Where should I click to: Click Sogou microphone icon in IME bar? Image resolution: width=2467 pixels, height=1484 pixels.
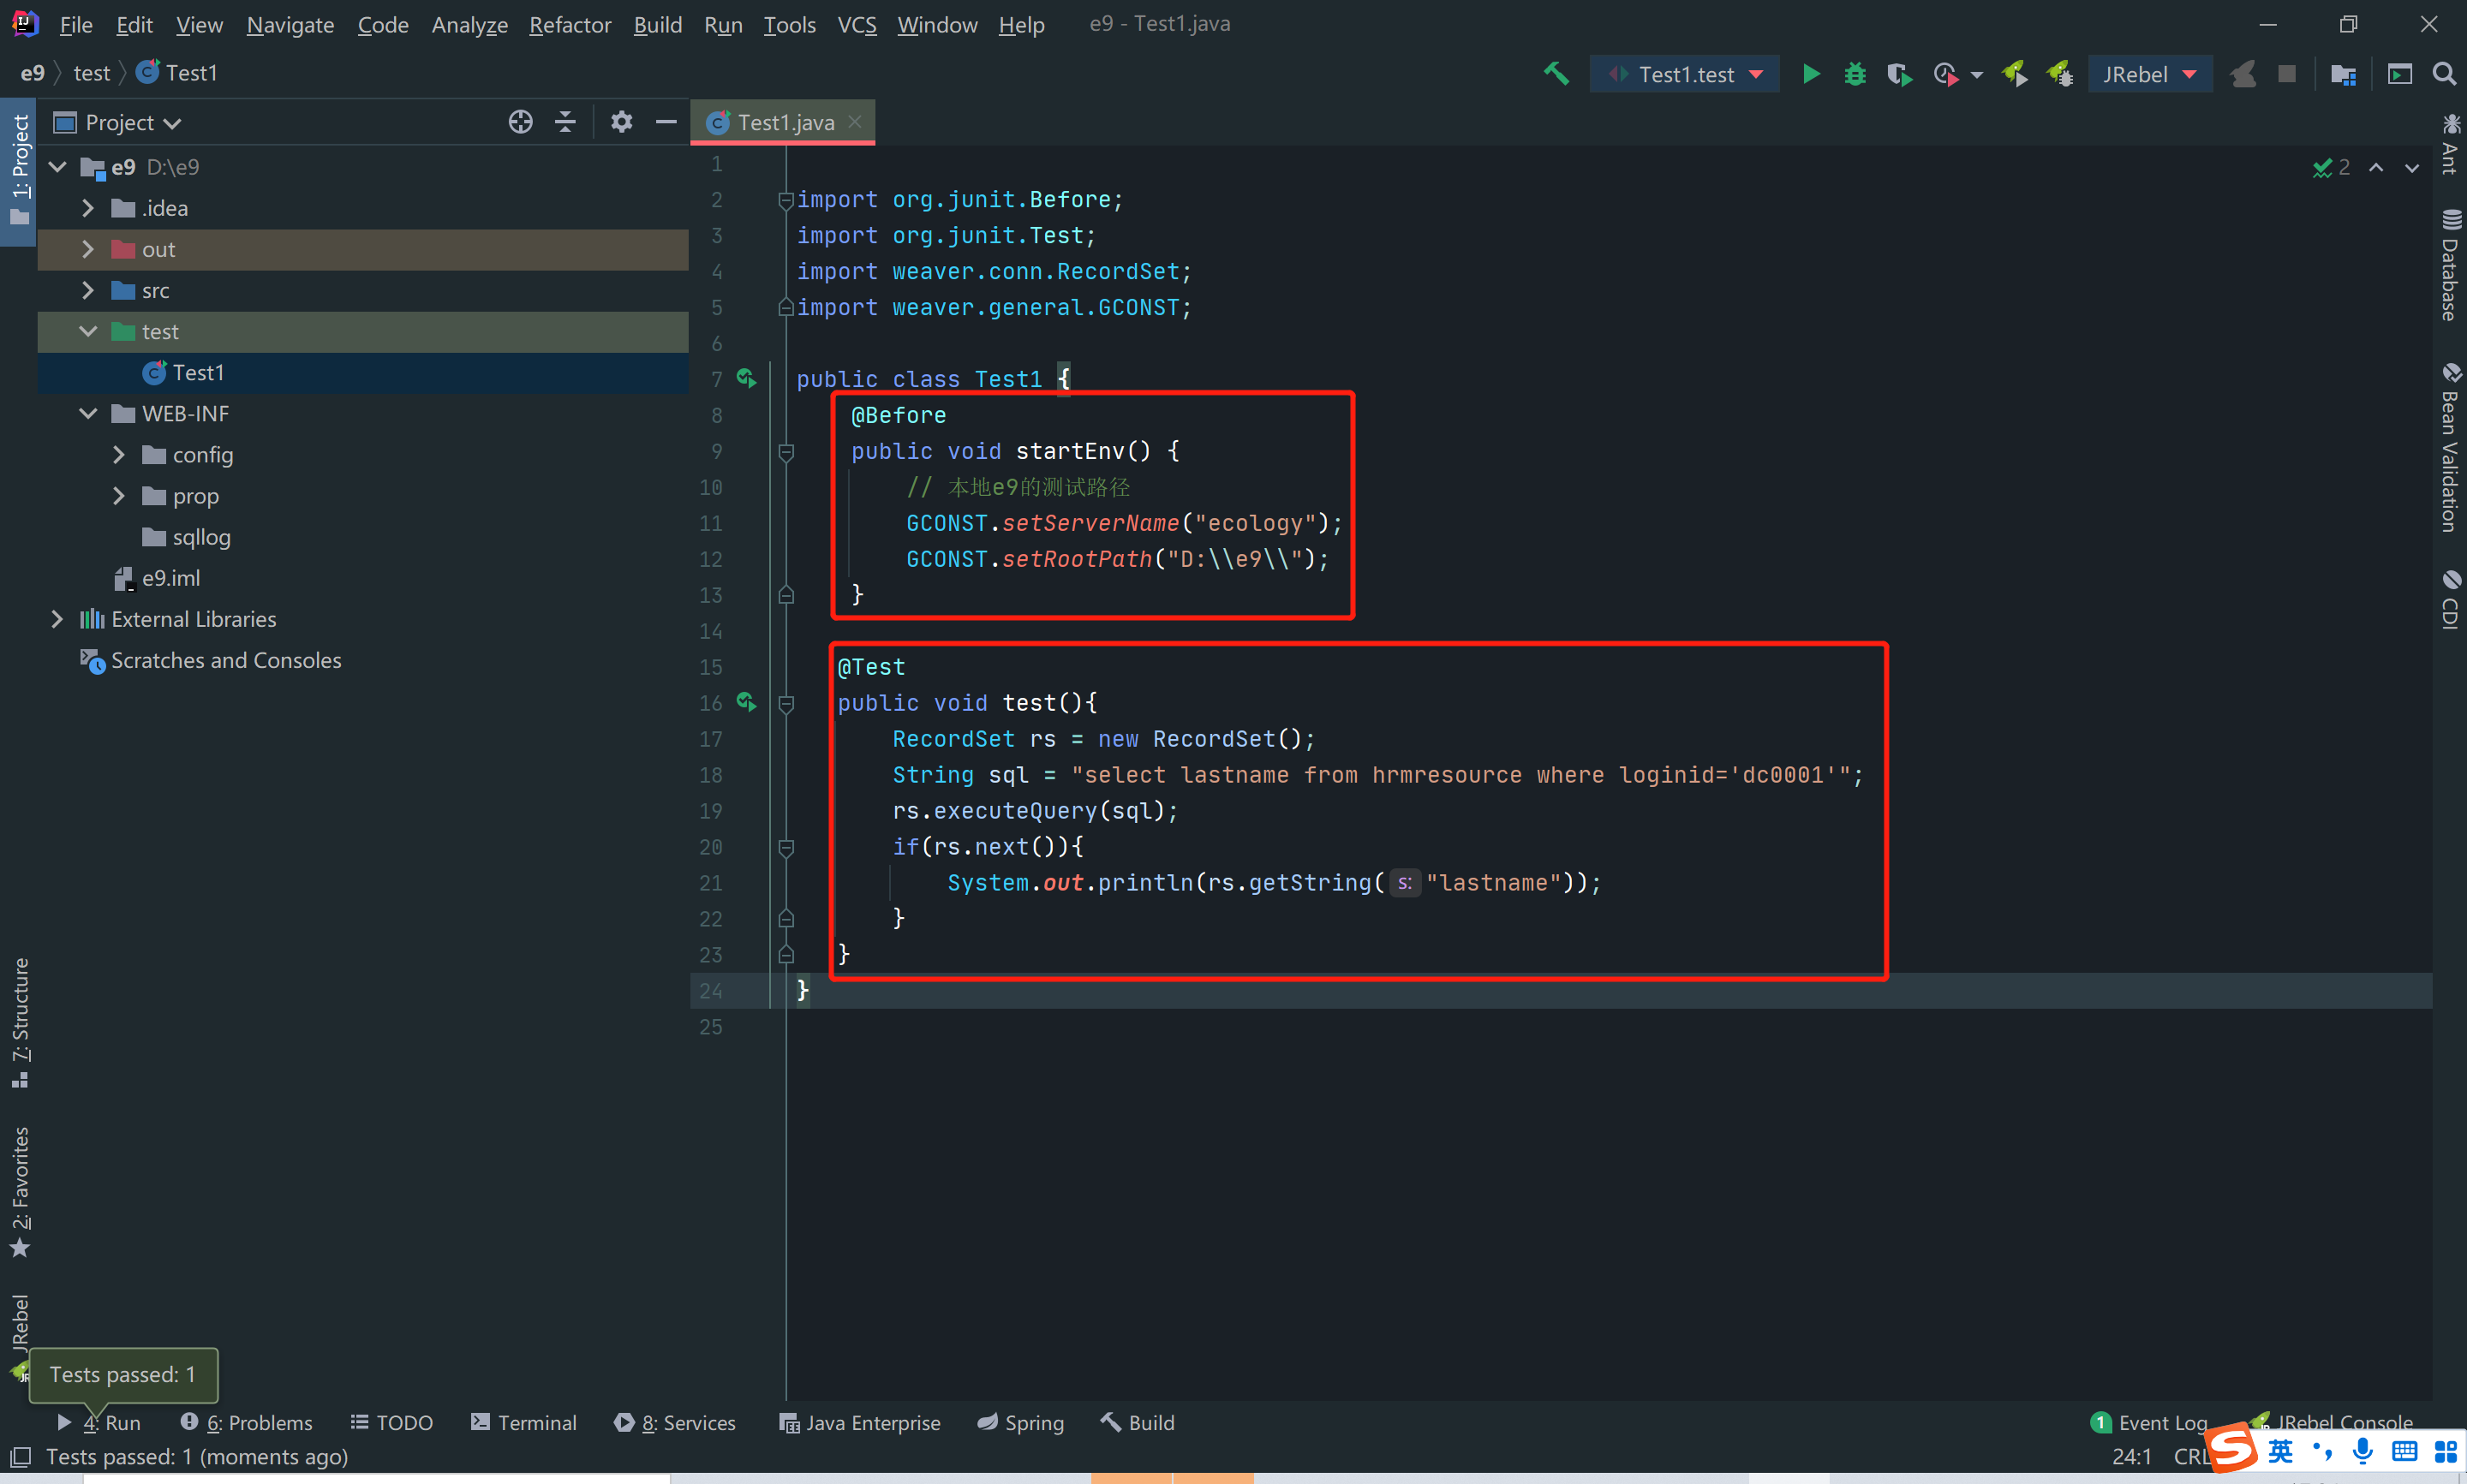coord(2362,1450)
